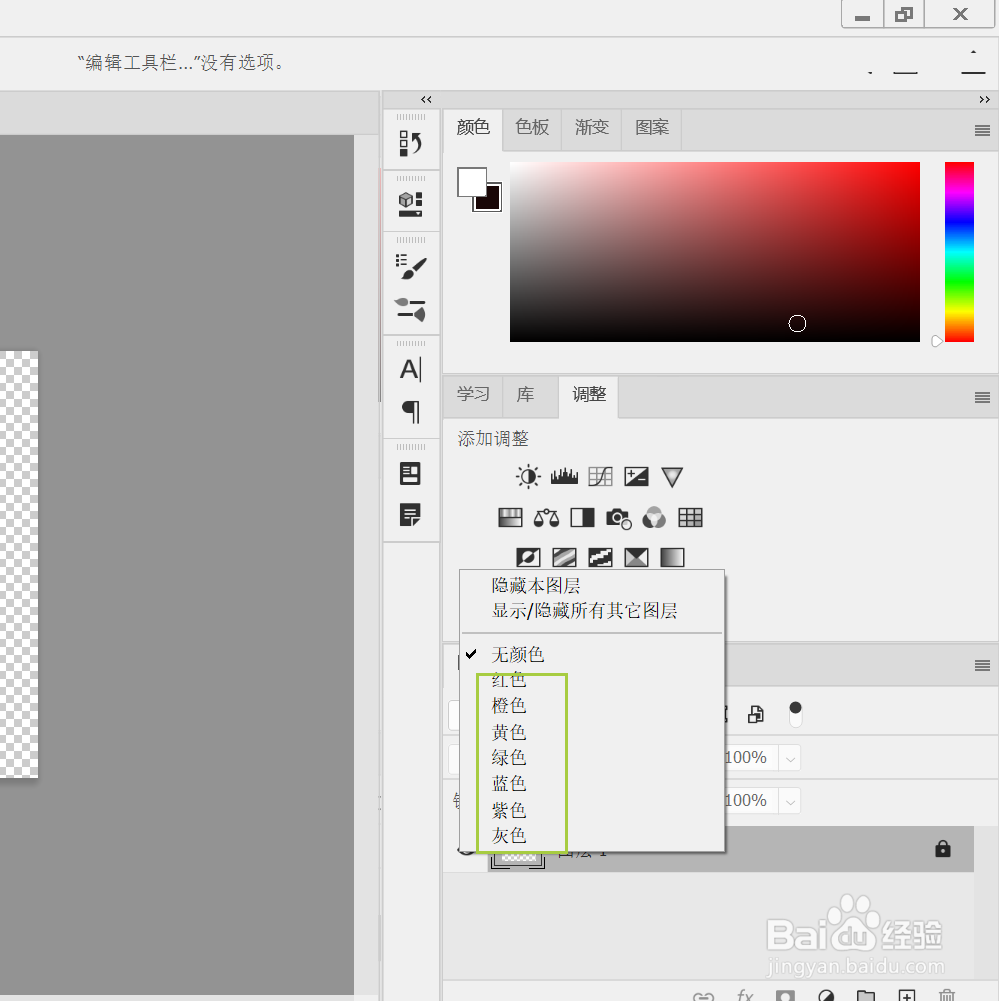Add an Invert adjustment
The image size is (999, 1001).
point(528,557)
